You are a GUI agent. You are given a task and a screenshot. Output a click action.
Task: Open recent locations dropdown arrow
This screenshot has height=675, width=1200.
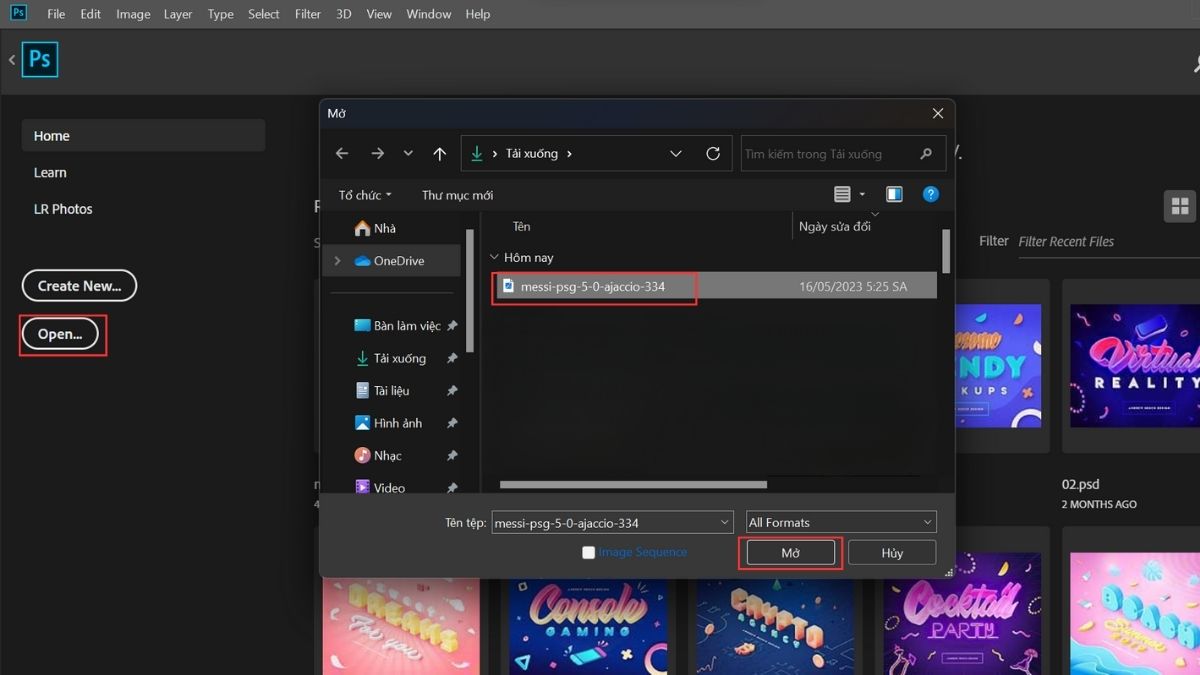(x=408, y=154)
